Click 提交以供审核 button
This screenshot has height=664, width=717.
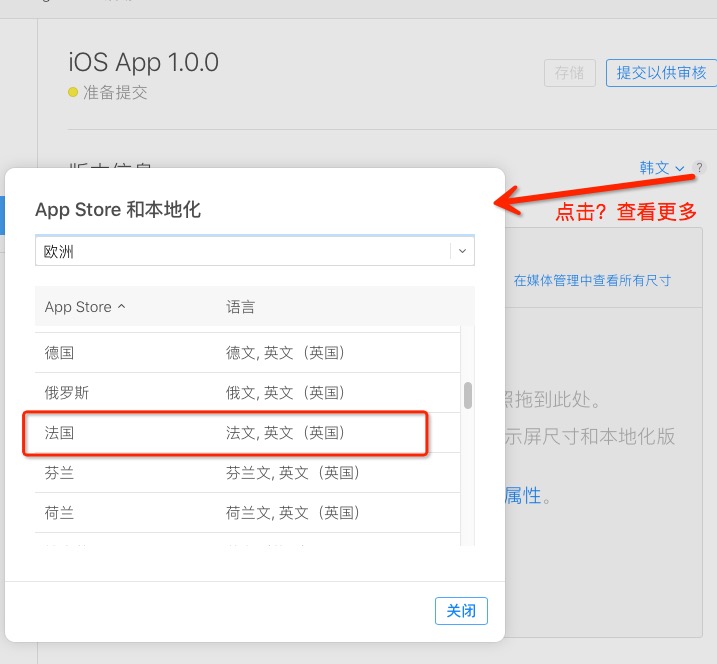[x=661, y=73]
